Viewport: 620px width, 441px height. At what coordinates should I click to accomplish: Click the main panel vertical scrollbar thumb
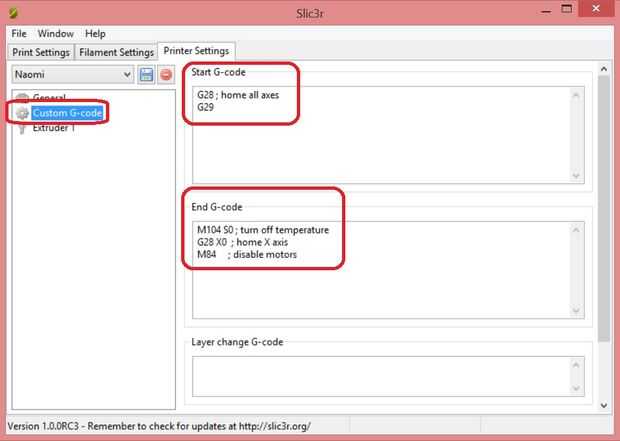[604, 208]
